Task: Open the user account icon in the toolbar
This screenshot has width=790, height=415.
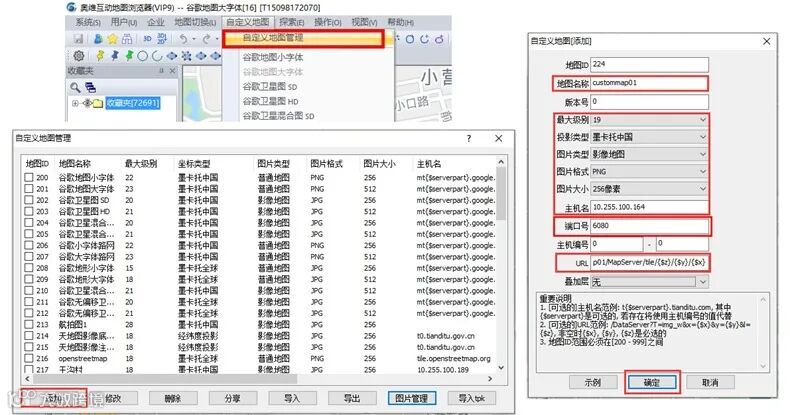Action: coord(98,39)
